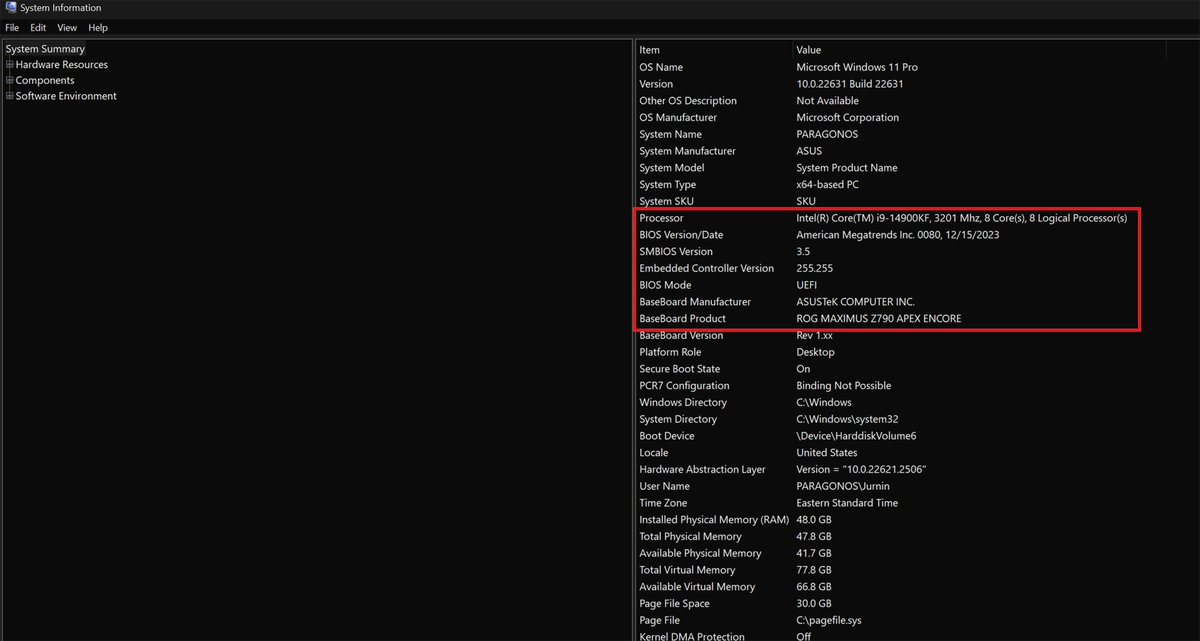Select the Processor row
The height and width of the screenshot is (641, 1200).
click(661, 218)
